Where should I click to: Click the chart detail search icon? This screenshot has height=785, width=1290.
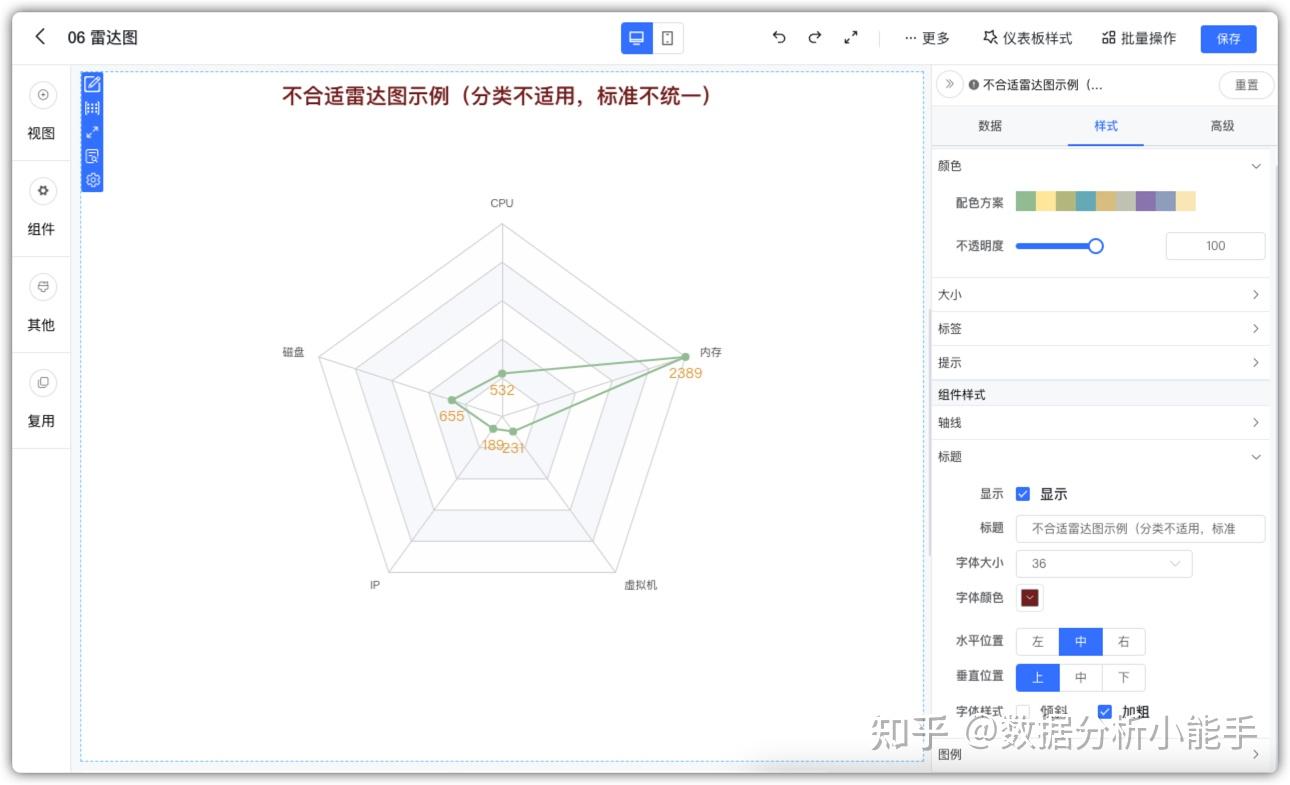pyautogui.click(x=92, y=156)
